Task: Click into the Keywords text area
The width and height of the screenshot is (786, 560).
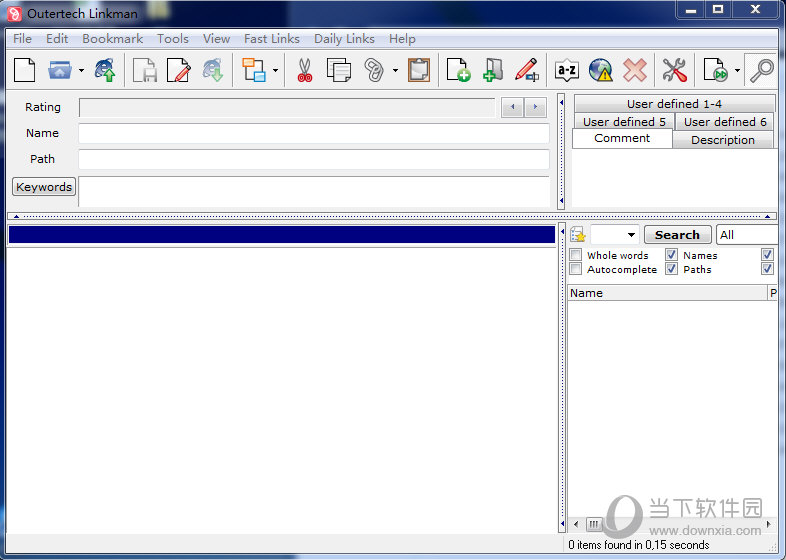Action: pos(314,192)
